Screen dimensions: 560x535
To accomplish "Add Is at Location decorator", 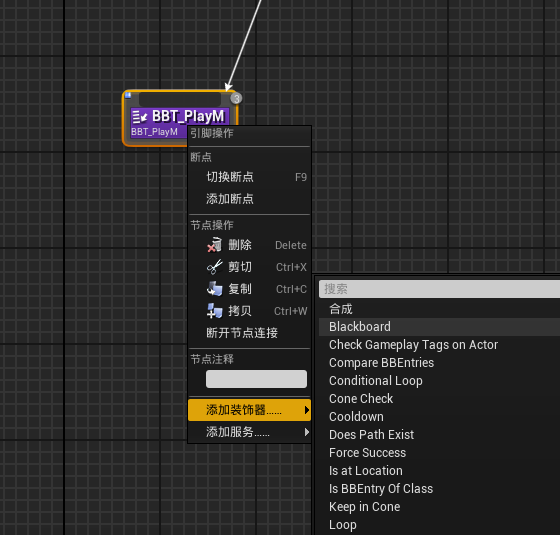I will pyautogui.click(x=439, y=471).
